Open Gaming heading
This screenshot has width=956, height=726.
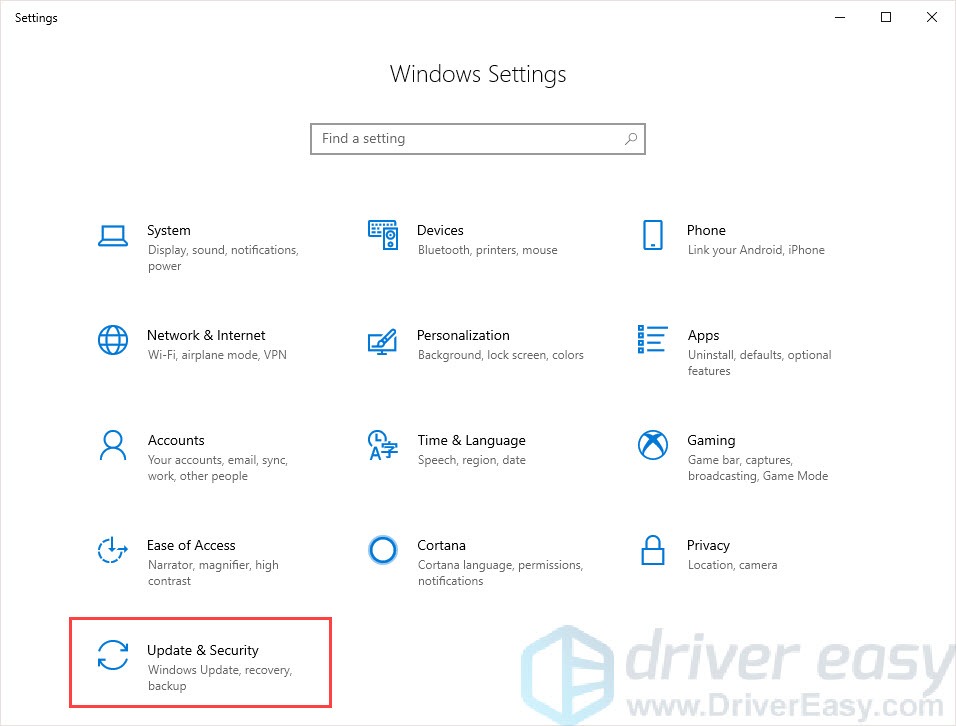point(711,441)
